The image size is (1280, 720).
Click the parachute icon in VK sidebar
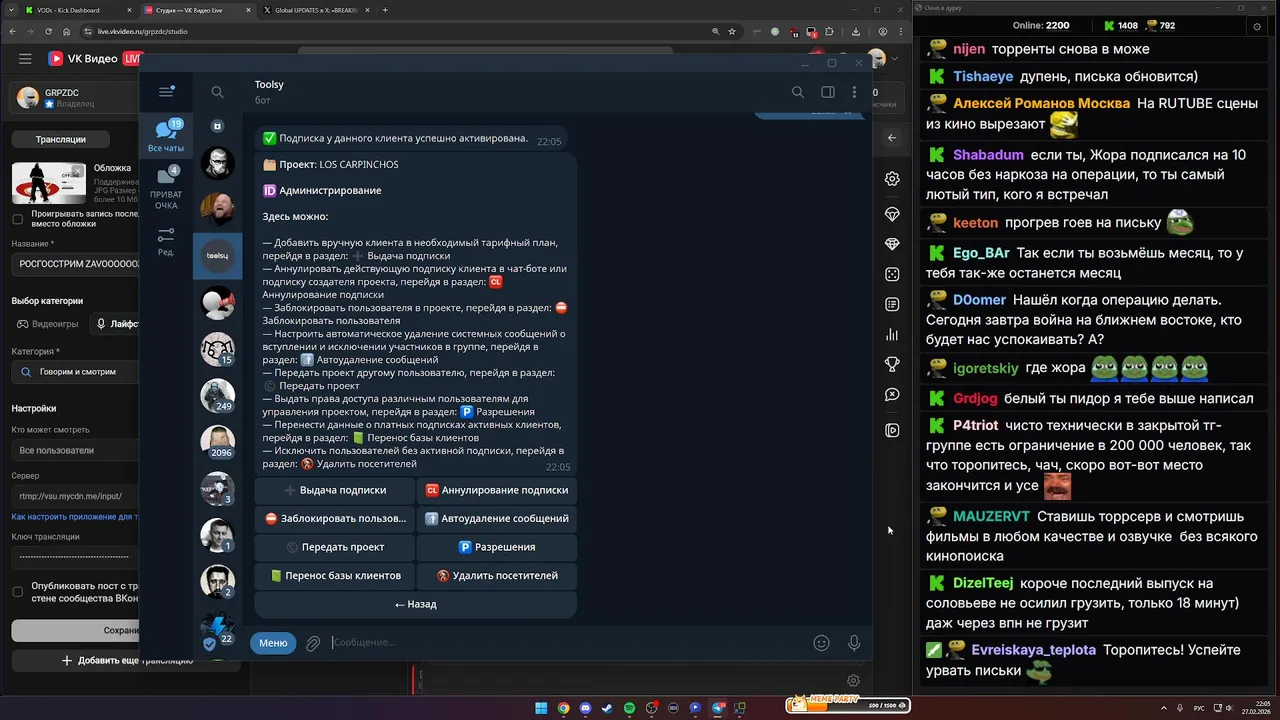point(892,214)
